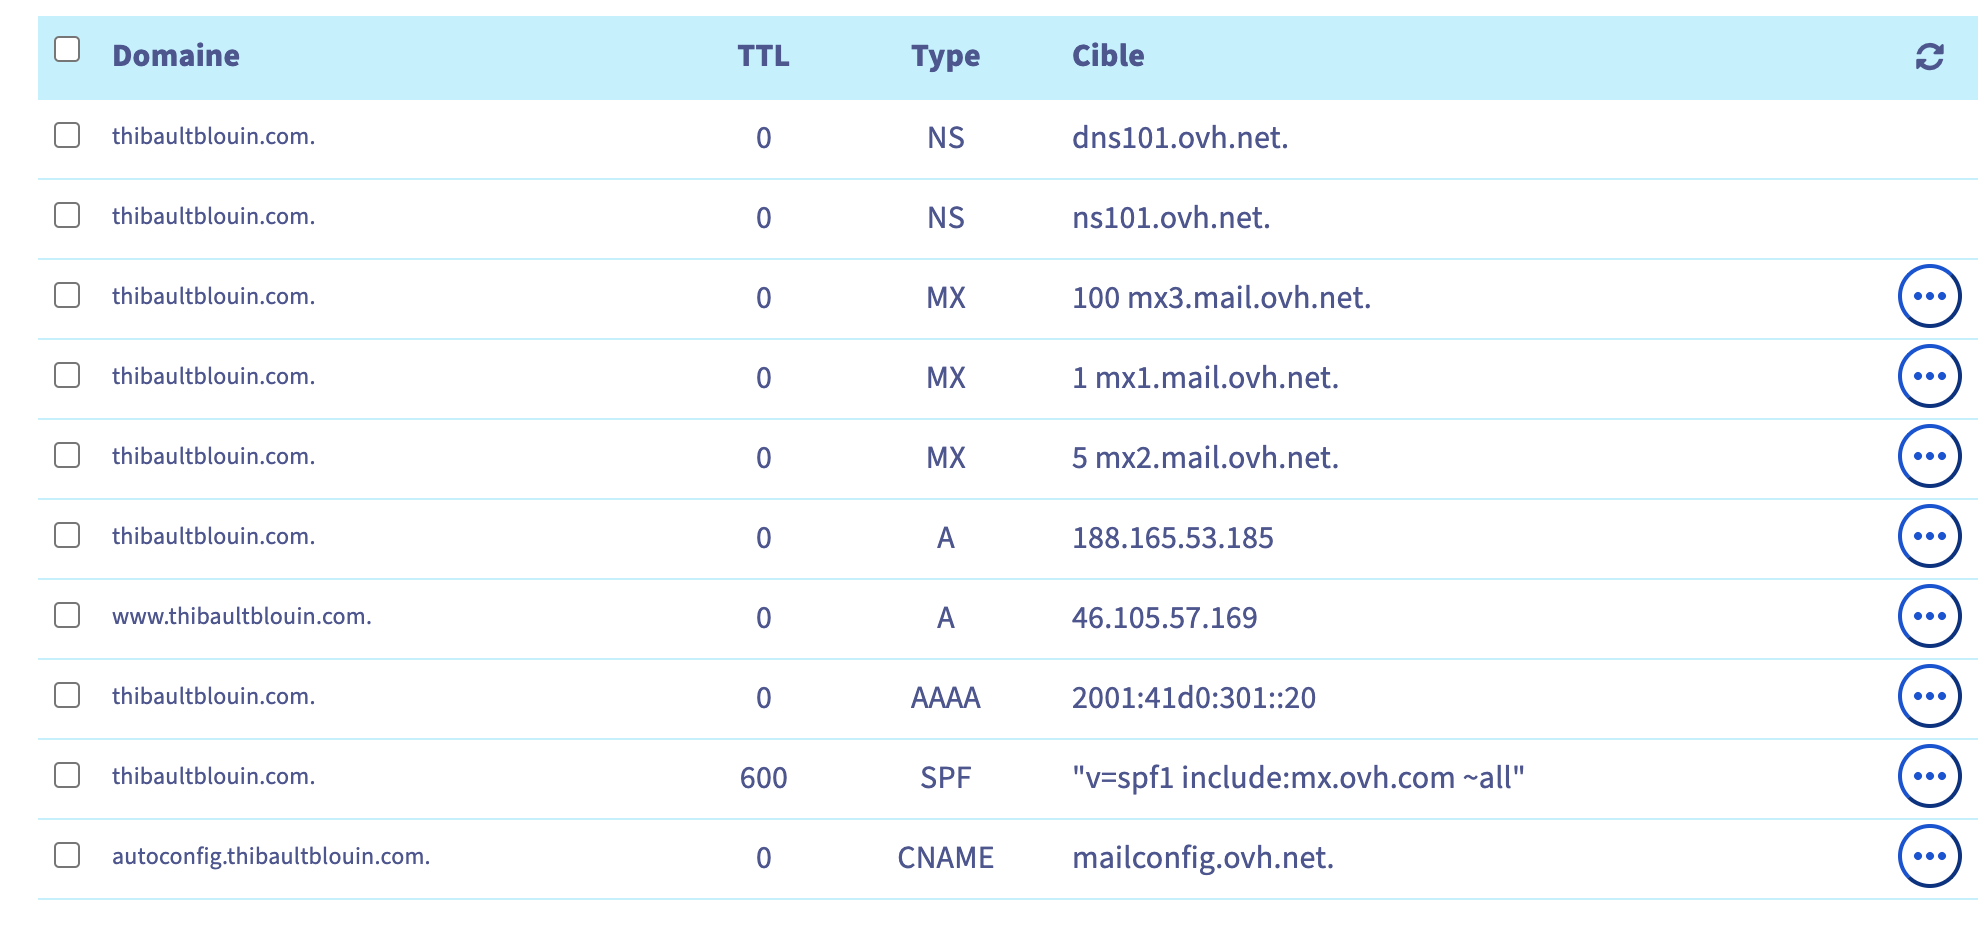Select the autoconfig CNAME record checkbox
Screen dimensions: 1988x930
click(x=67, y=855)
